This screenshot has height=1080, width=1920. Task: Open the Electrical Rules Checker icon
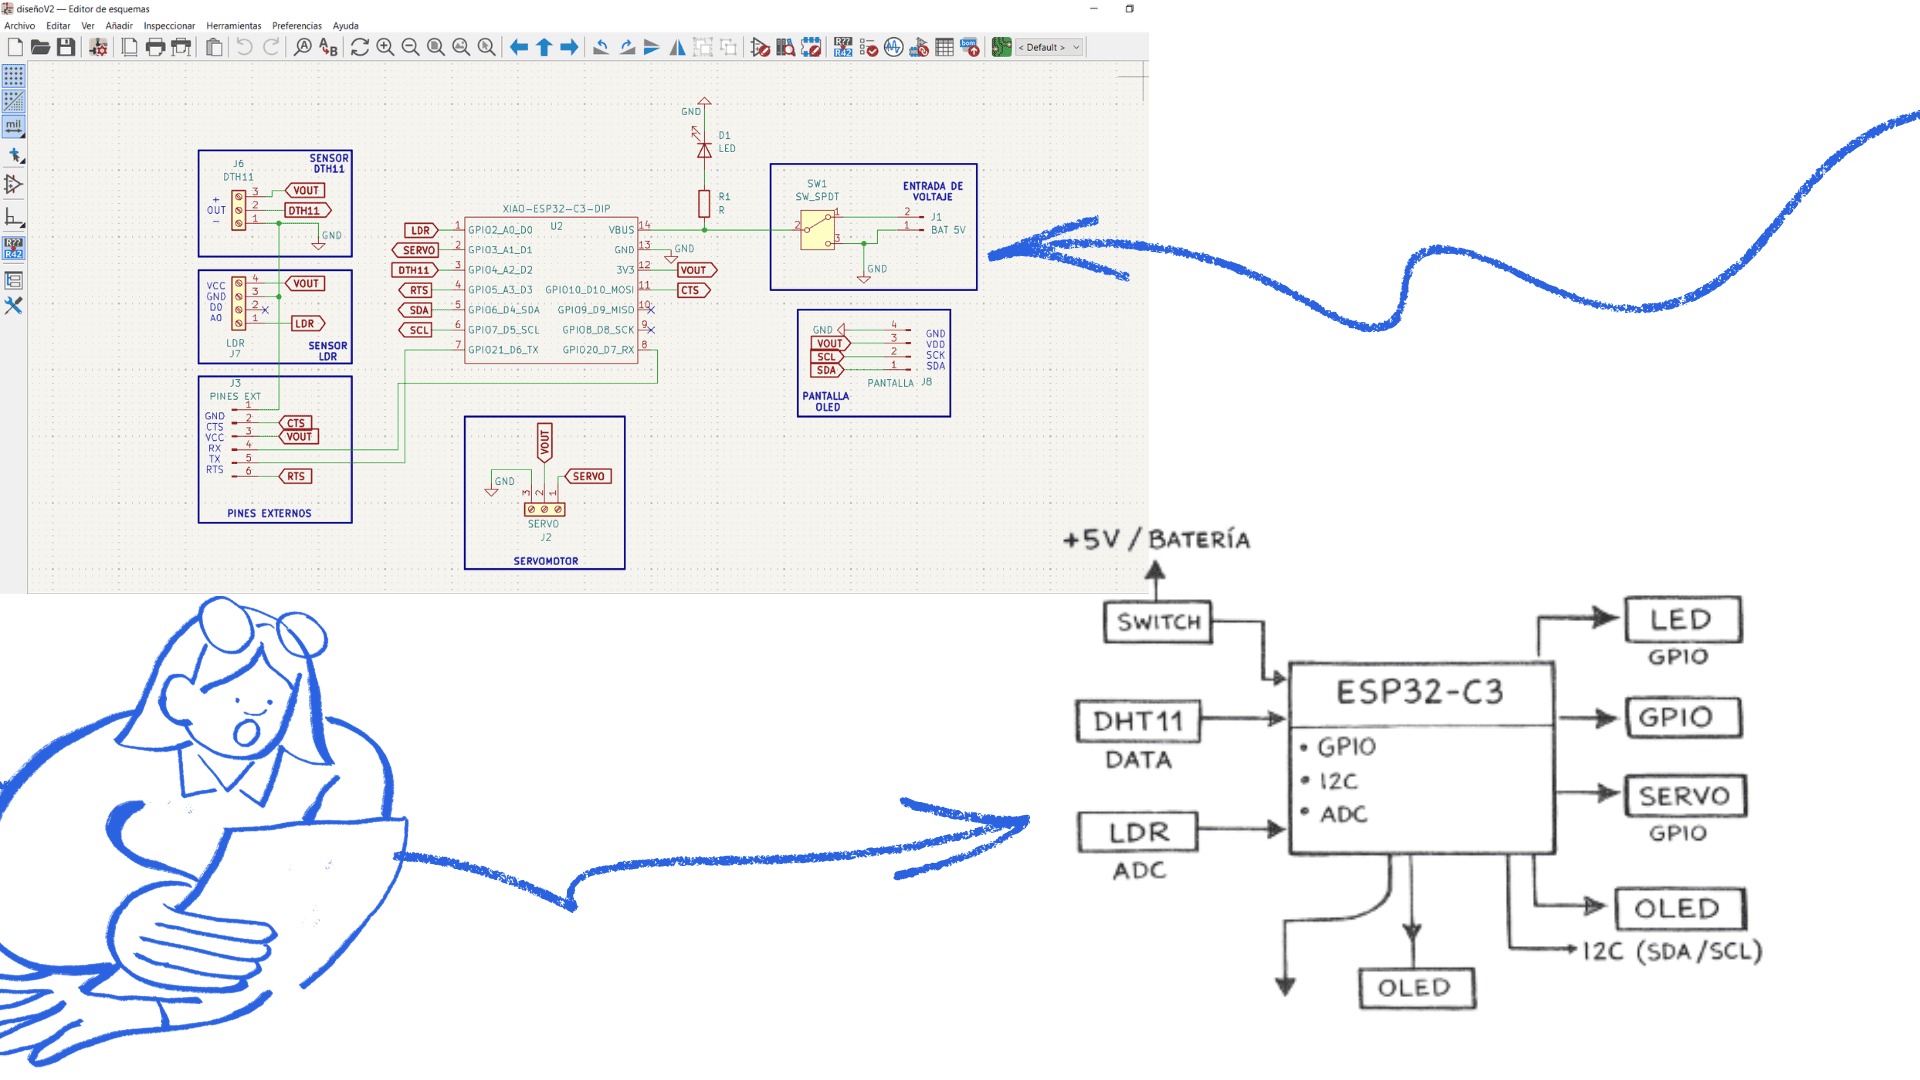[x=868, y=47]
